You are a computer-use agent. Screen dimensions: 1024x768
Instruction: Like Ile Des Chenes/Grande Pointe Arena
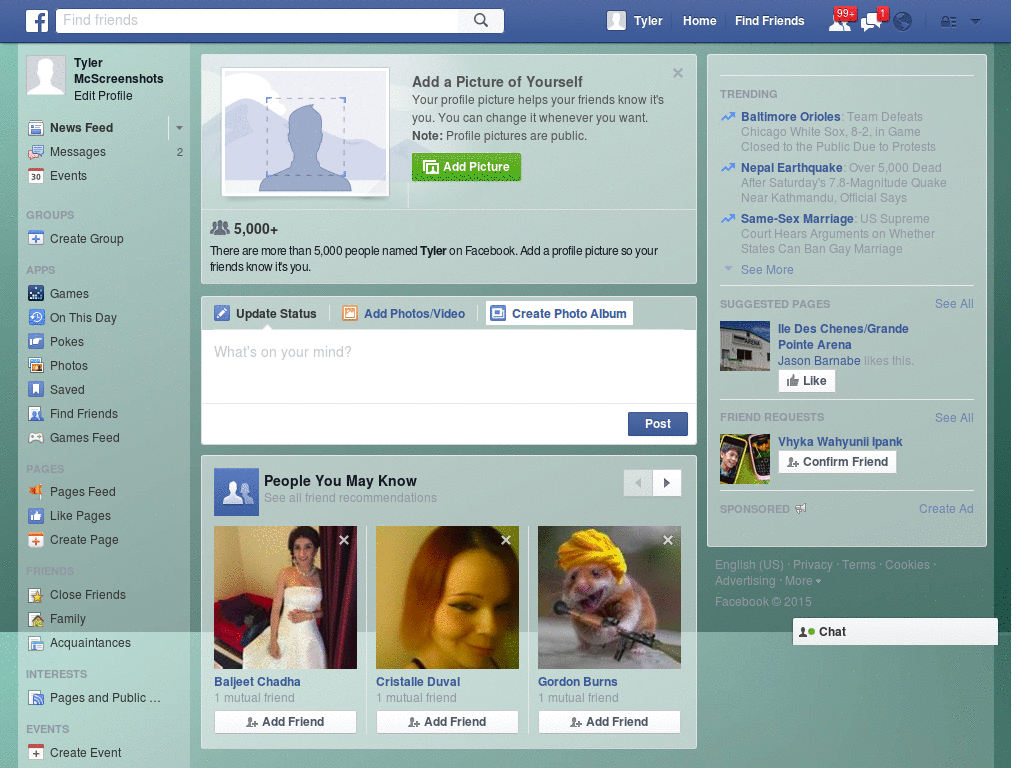click(807, 381)
